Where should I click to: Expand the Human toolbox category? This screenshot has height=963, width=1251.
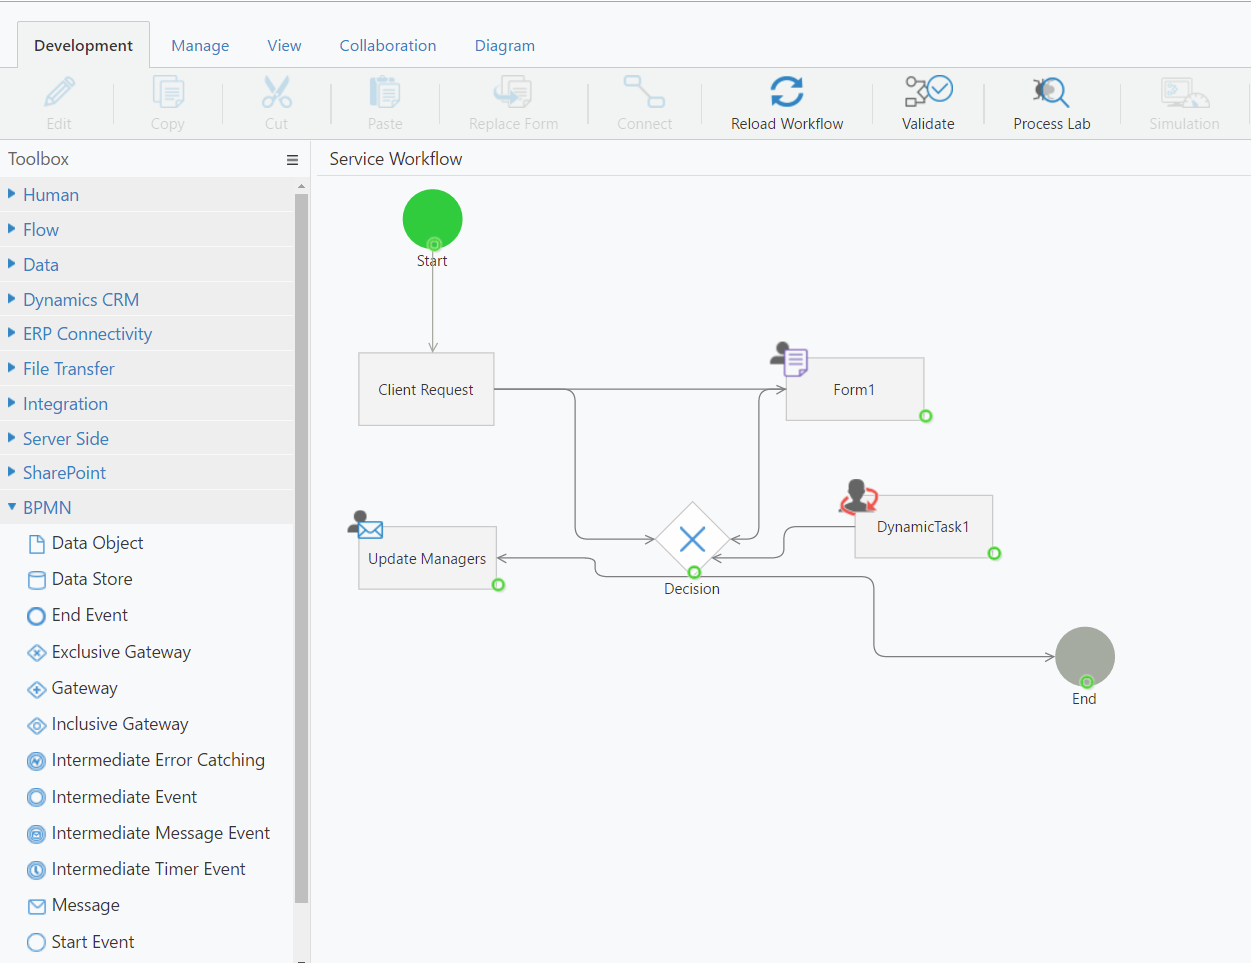point(147,195)
